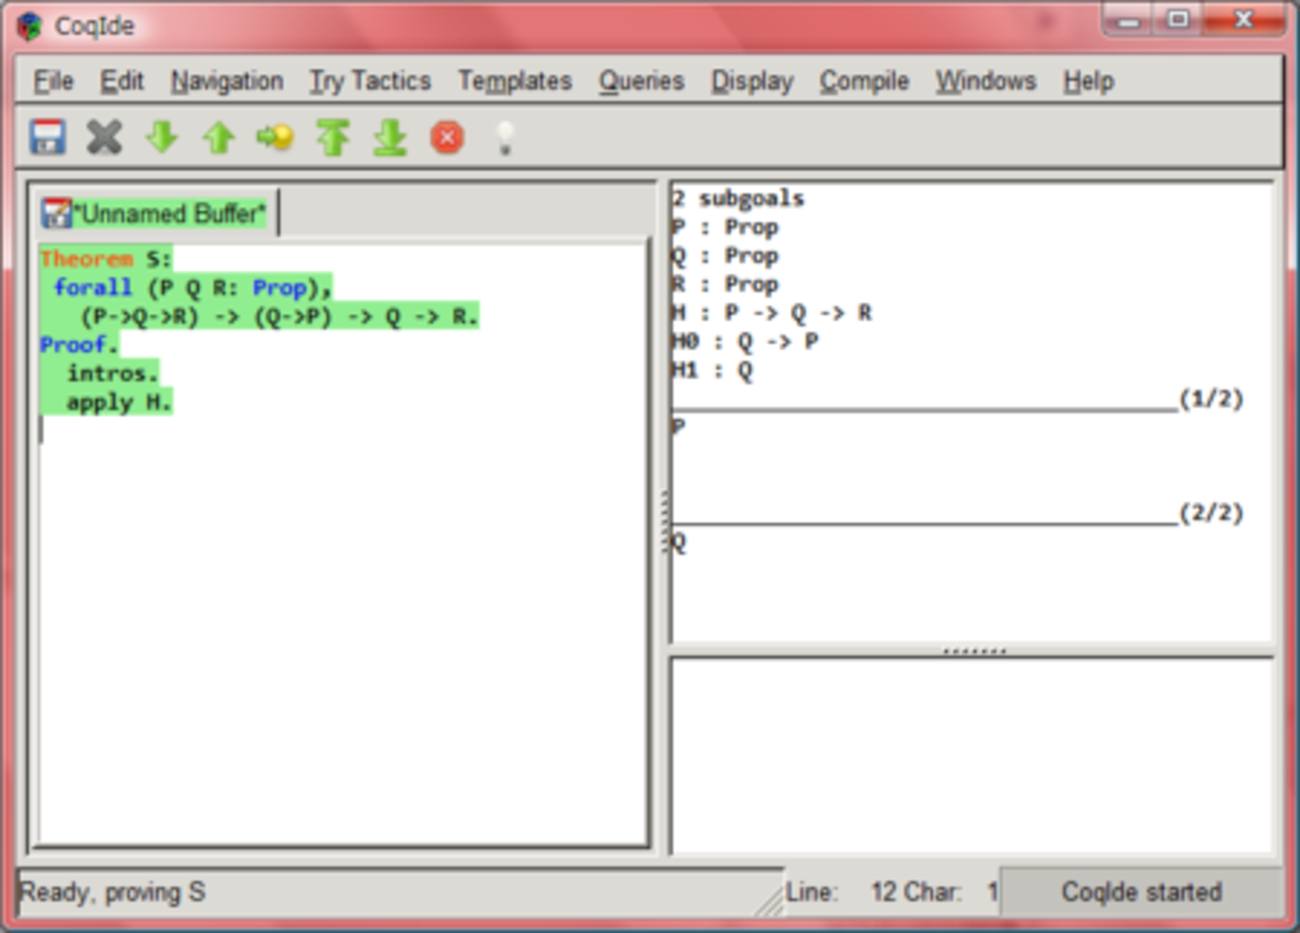This screenshot has width=1300, height=933.
Task: Open the Queries menu
Action: 641,81
